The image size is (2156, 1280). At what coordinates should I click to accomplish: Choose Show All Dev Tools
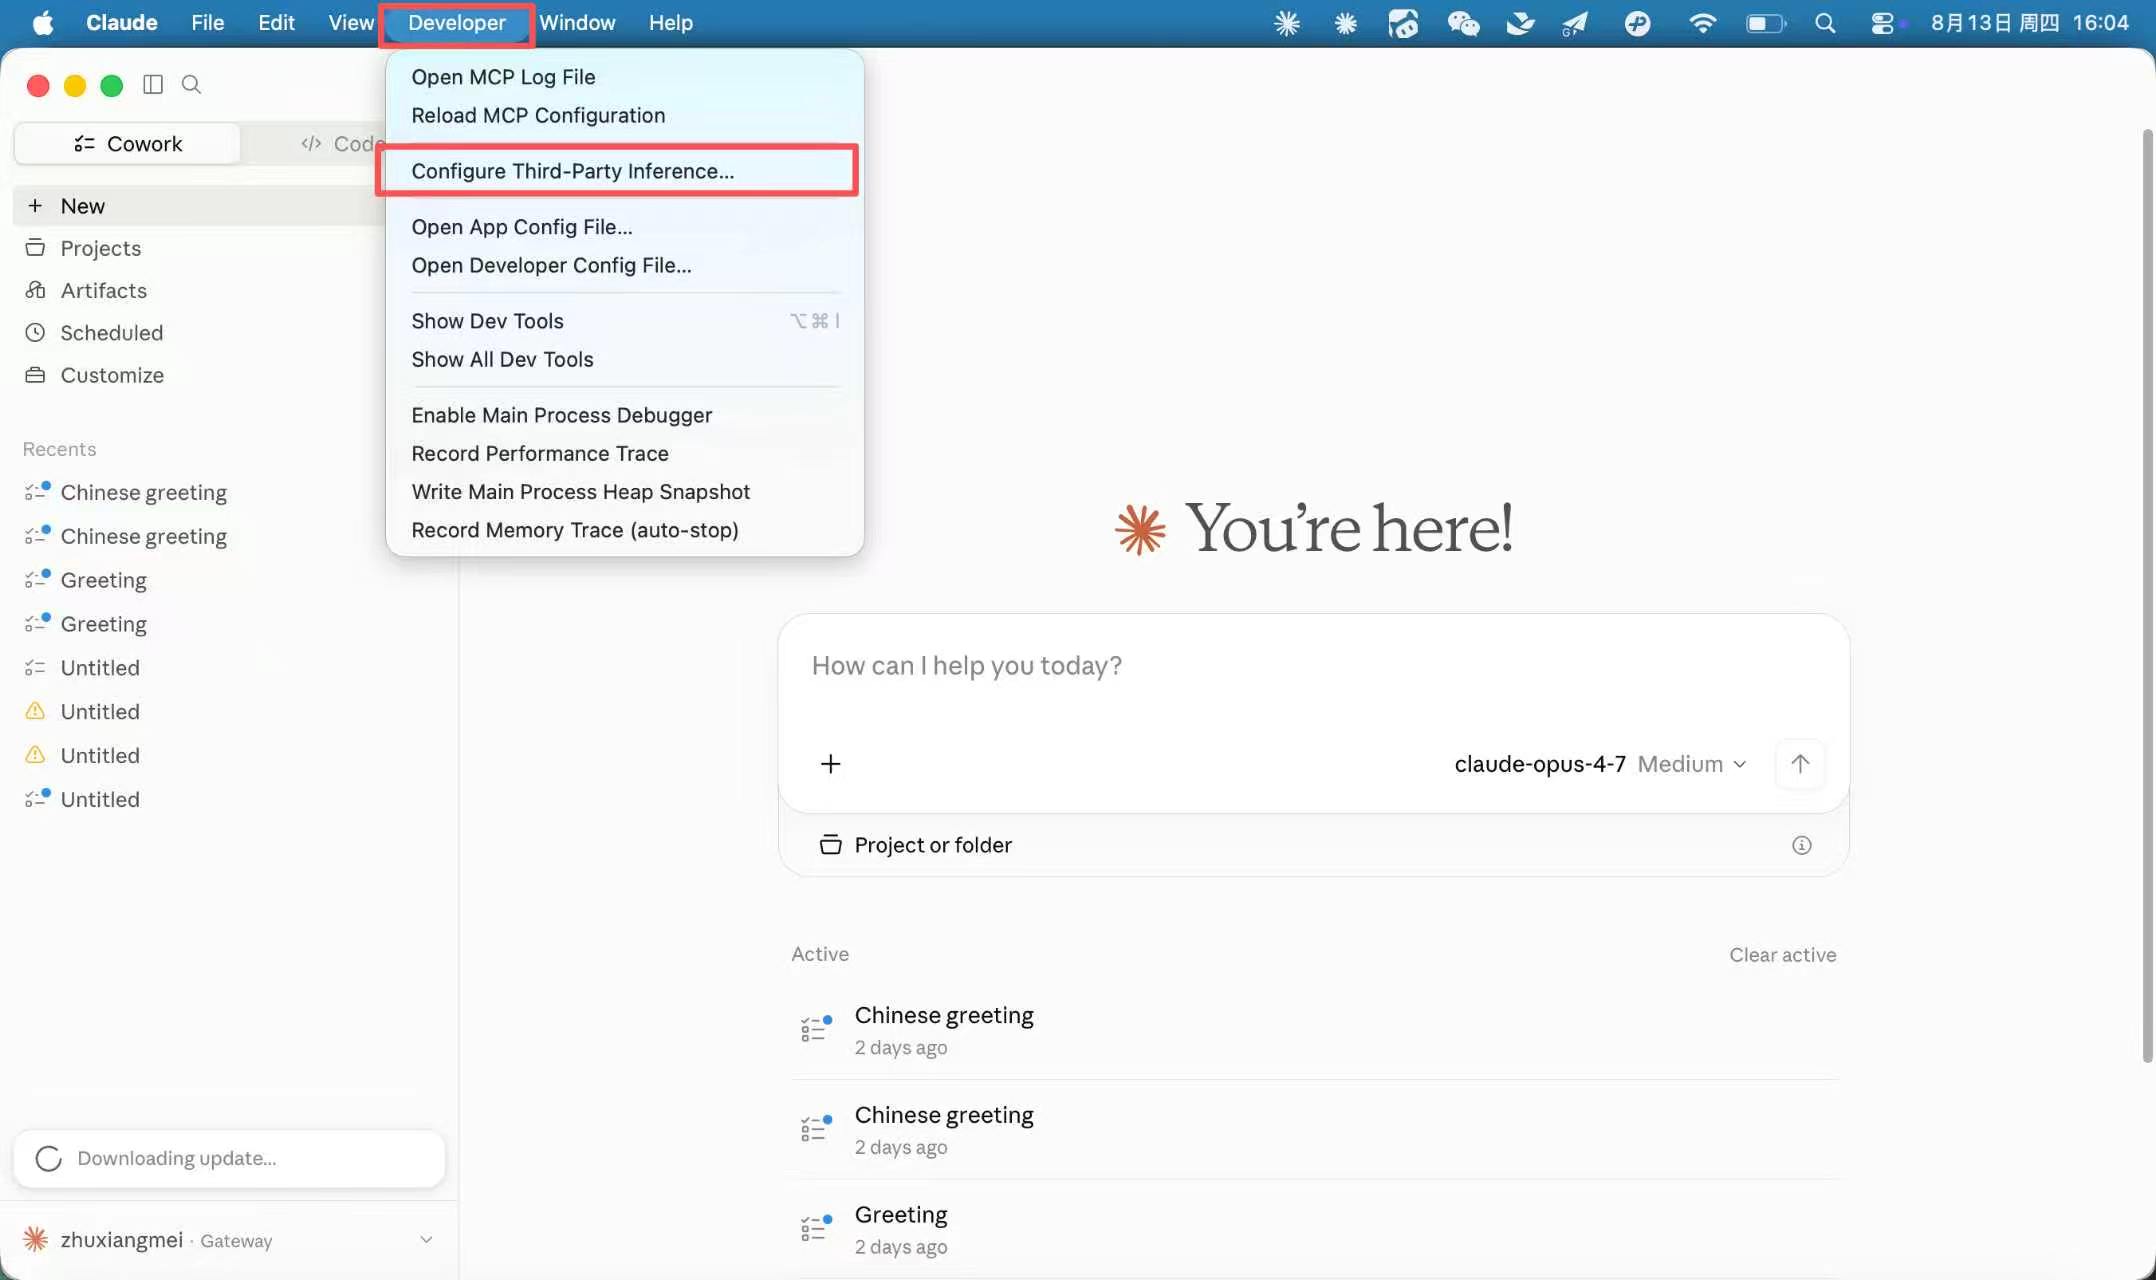pos(625,359)
